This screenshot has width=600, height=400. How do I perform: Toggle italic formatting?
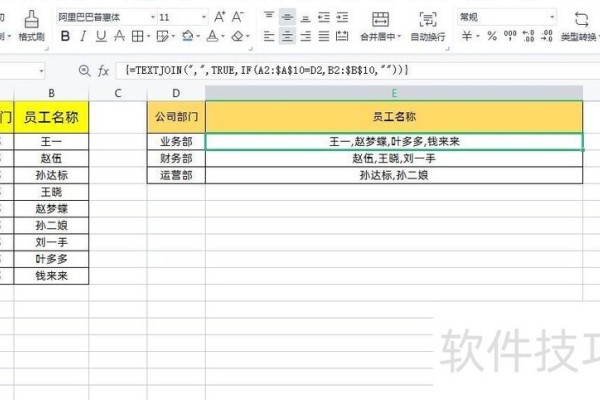pyautogui.click(x=83, y=36)
